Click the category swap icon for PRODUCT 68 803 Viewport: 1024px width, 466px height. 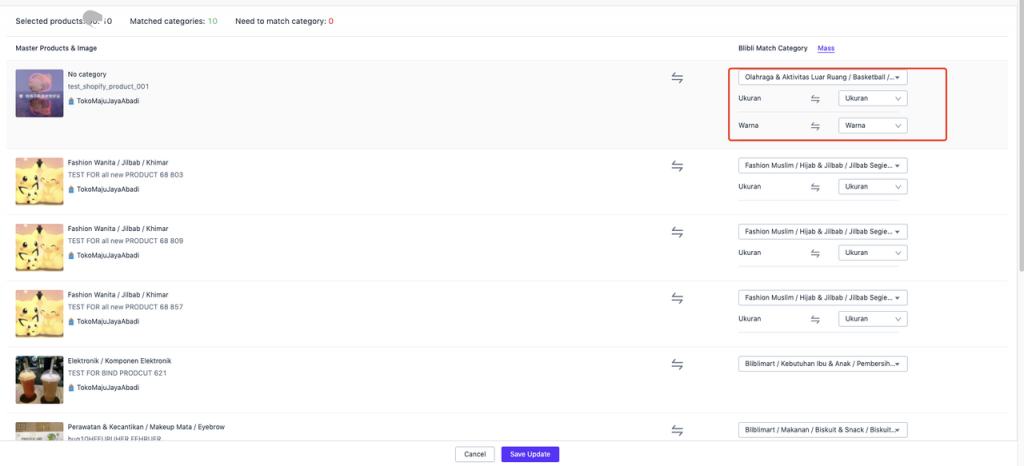pyautogui.click(x=677, y=166)
